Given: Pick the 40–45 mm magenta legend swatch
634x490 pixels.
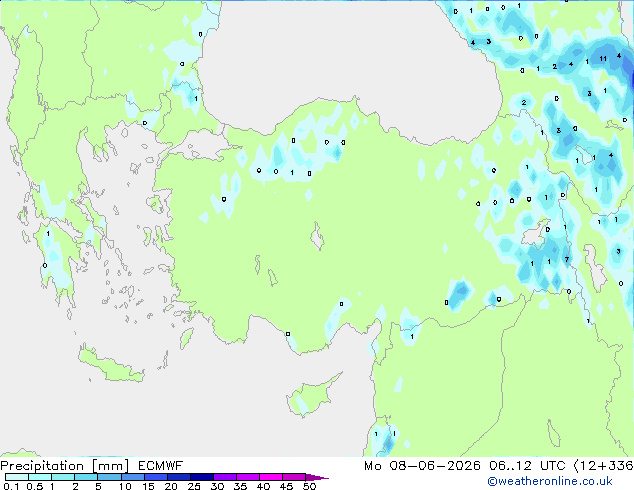Looking at the screenshot, I should (271, 477).
